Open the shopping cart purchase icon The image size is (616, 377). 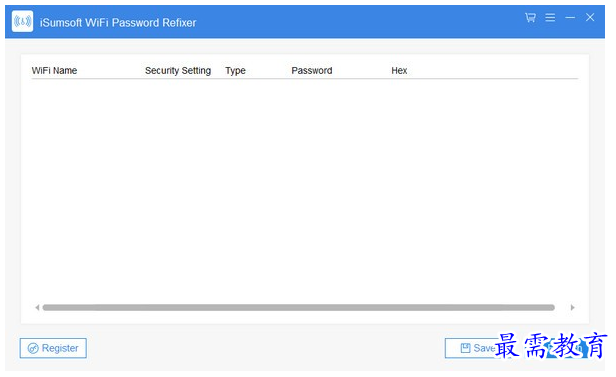point(530,18)
